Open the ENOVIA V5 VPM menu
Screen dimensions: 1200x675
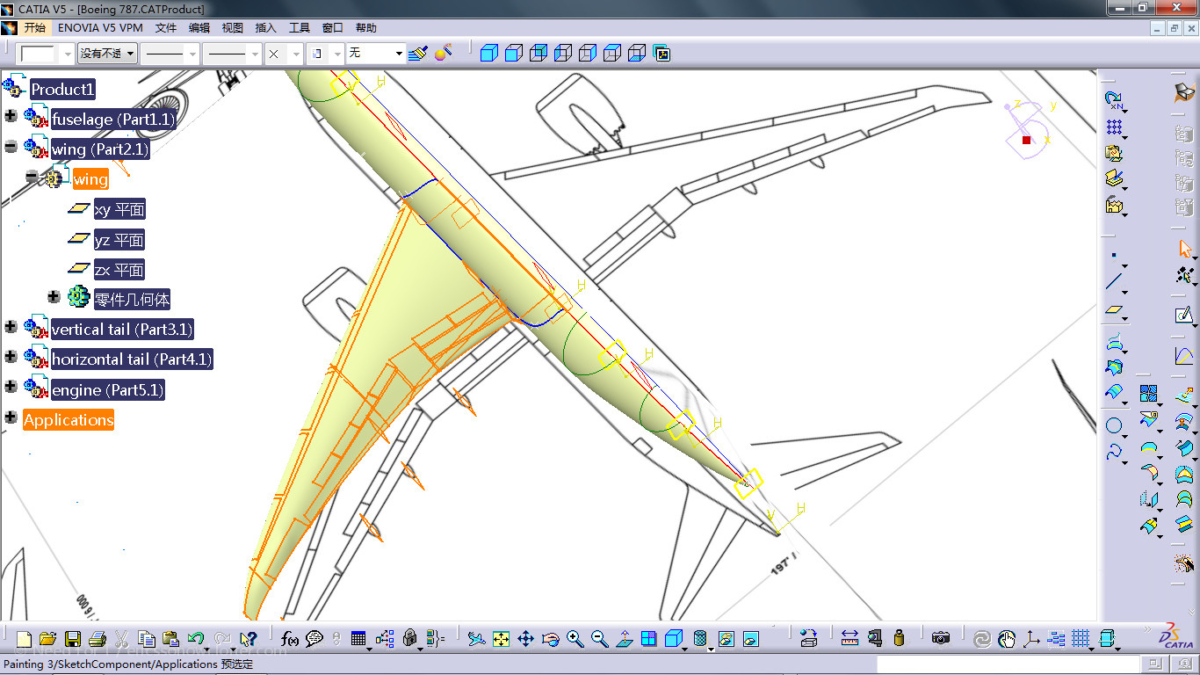click(x=100, y=28)
